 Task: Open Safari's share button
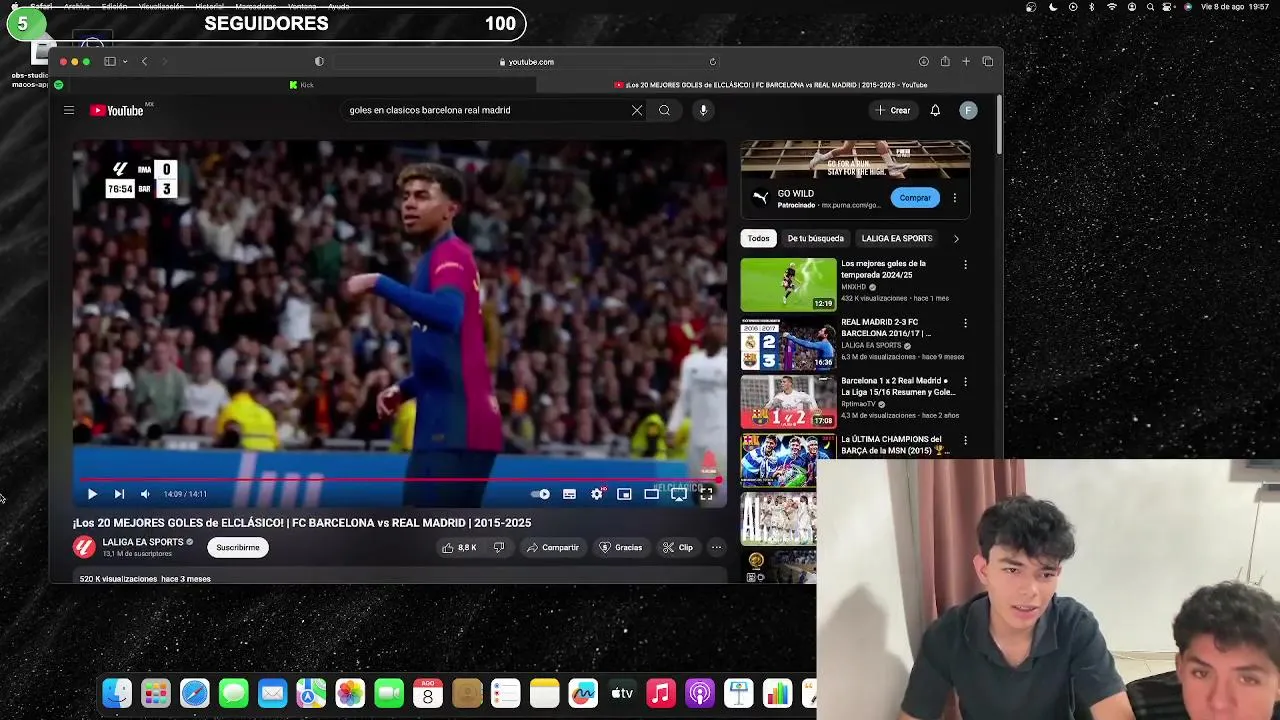[945, 62]
